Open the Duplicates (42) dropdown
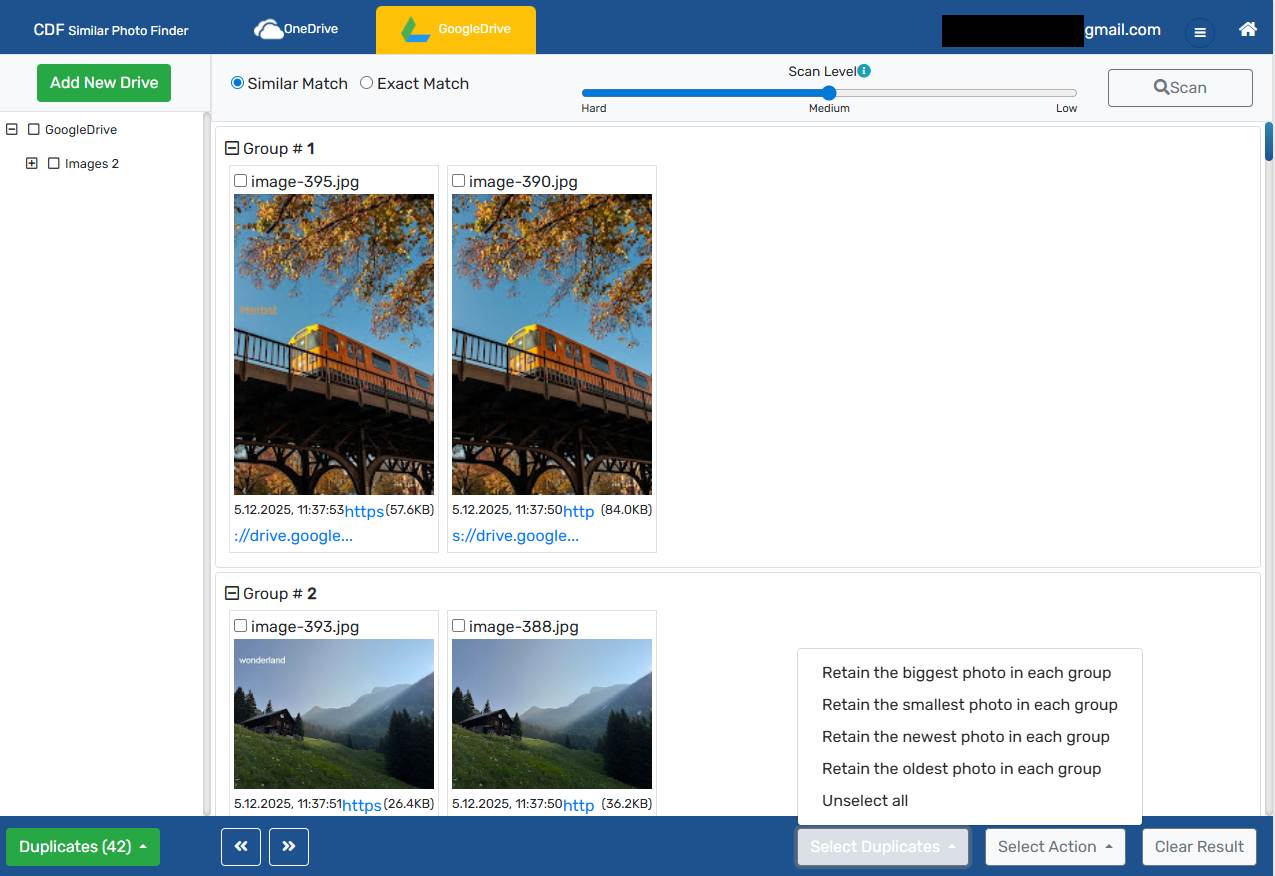Viewport: 1275px width, 876px height. tap(83, 847)
